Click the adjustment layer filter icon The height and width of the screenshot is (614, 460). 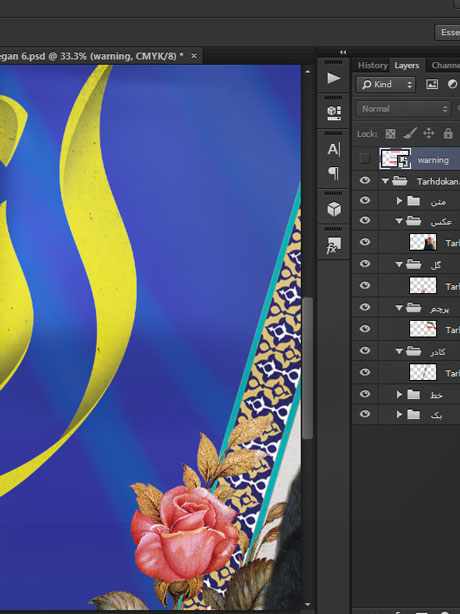point(453,84)
